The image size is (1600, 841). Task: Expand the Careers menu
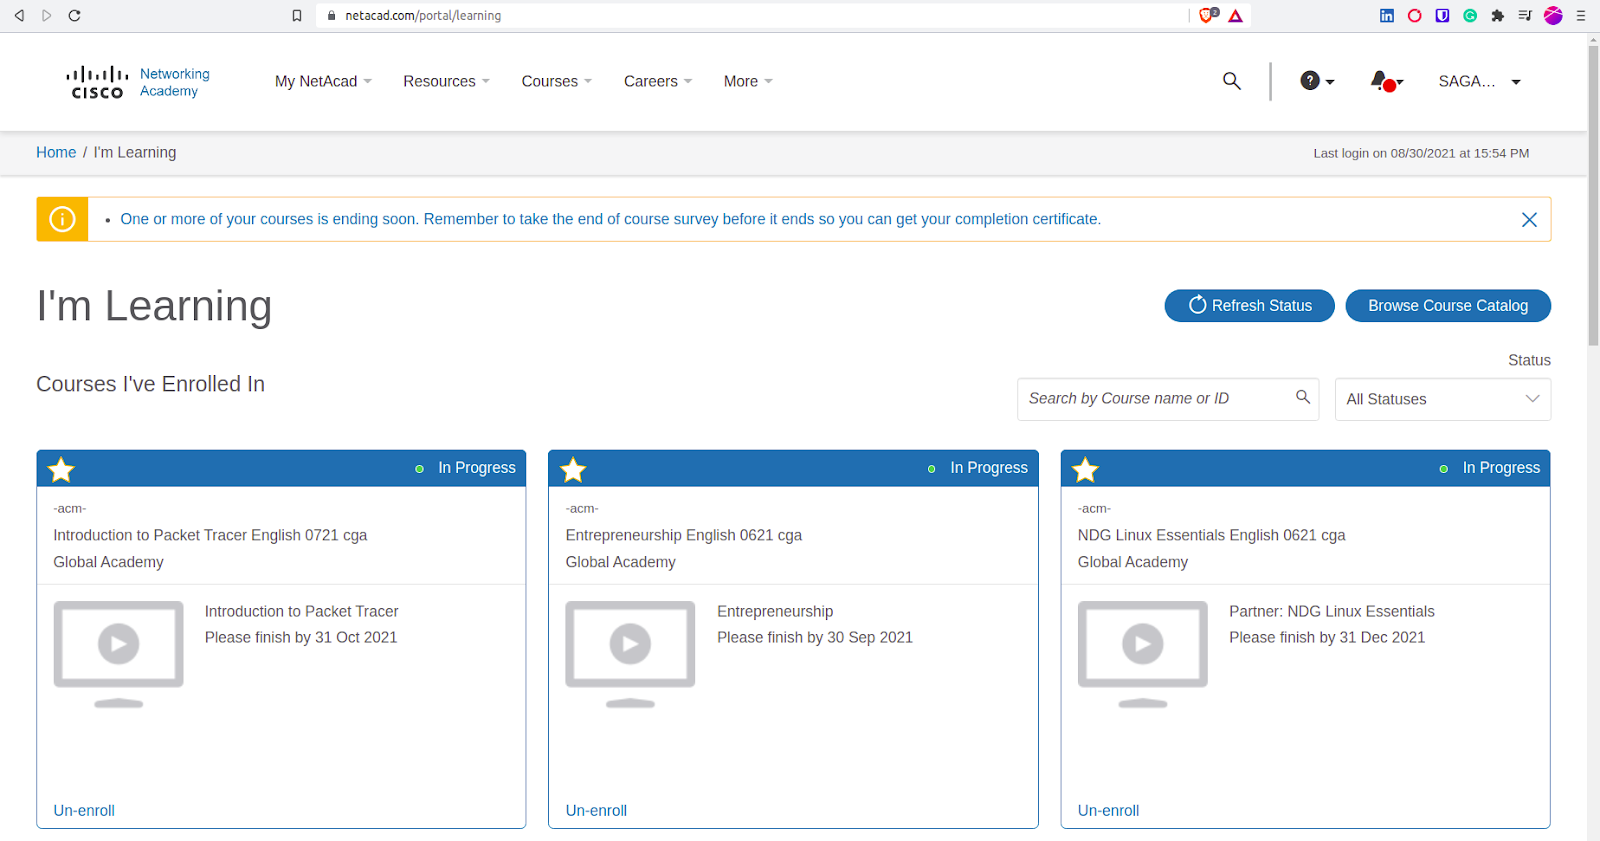coord(658,81)
